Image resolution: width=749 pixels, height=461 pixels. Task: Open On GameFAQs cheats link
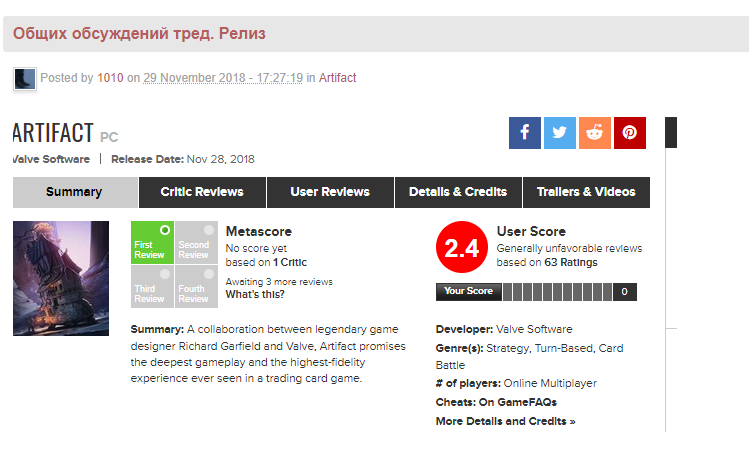[518, 402]
